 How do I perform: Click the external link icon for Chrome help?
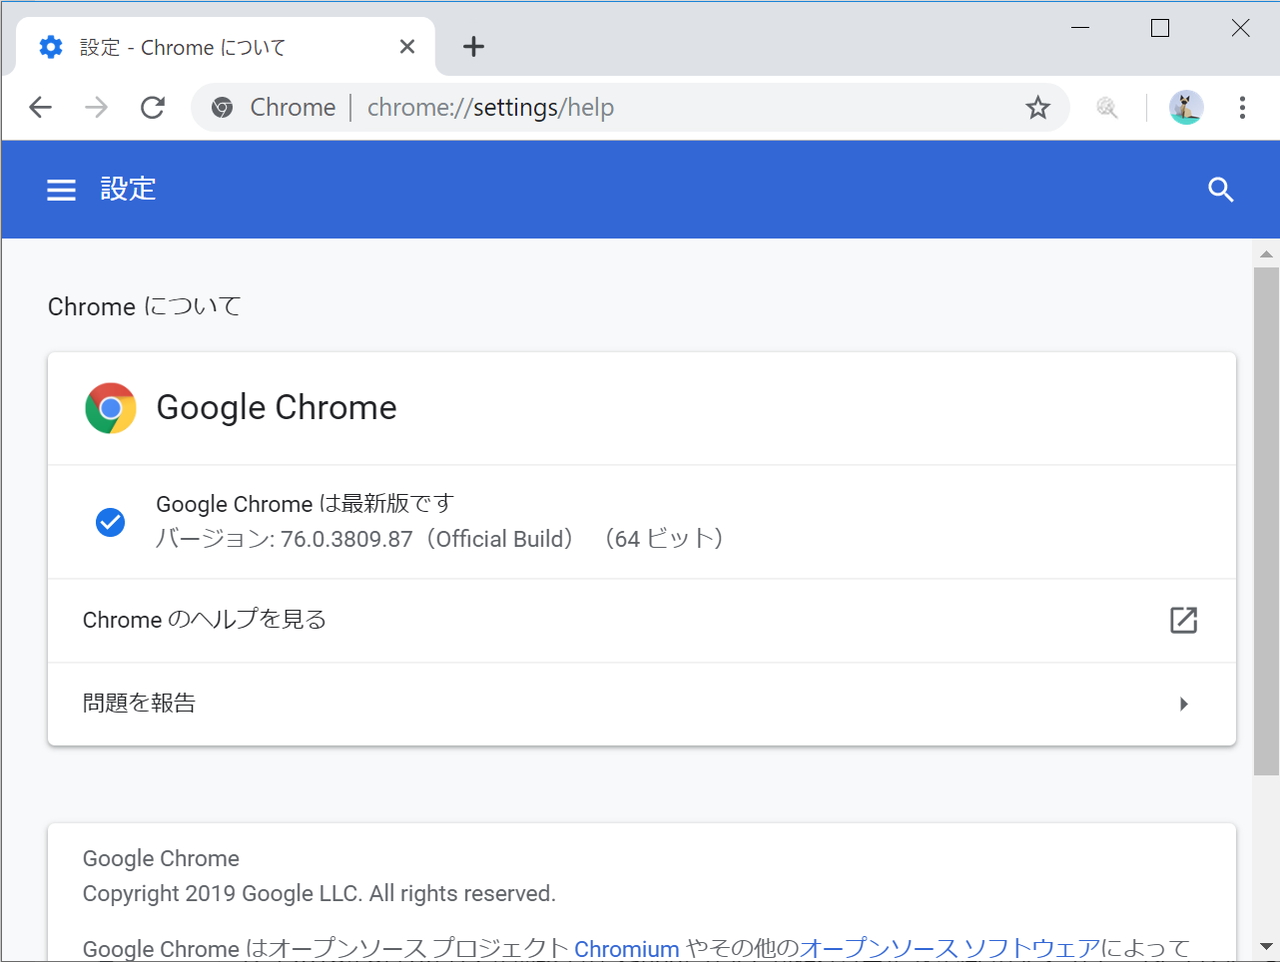pos(1184,620)
